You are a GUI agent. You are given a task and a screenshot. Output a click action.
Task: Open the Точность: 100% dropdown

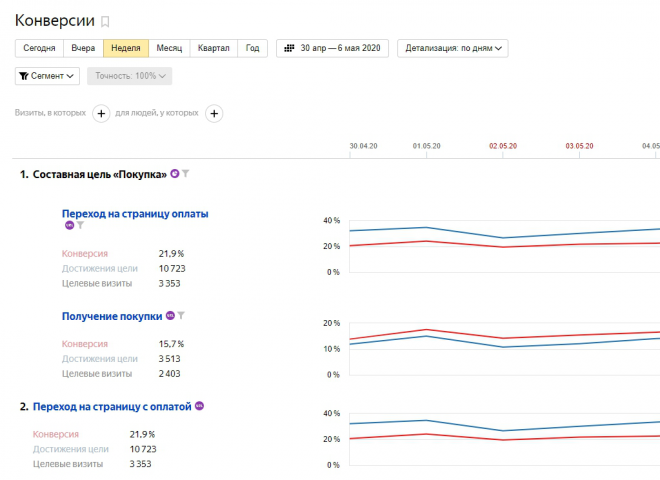coord(129,76)
